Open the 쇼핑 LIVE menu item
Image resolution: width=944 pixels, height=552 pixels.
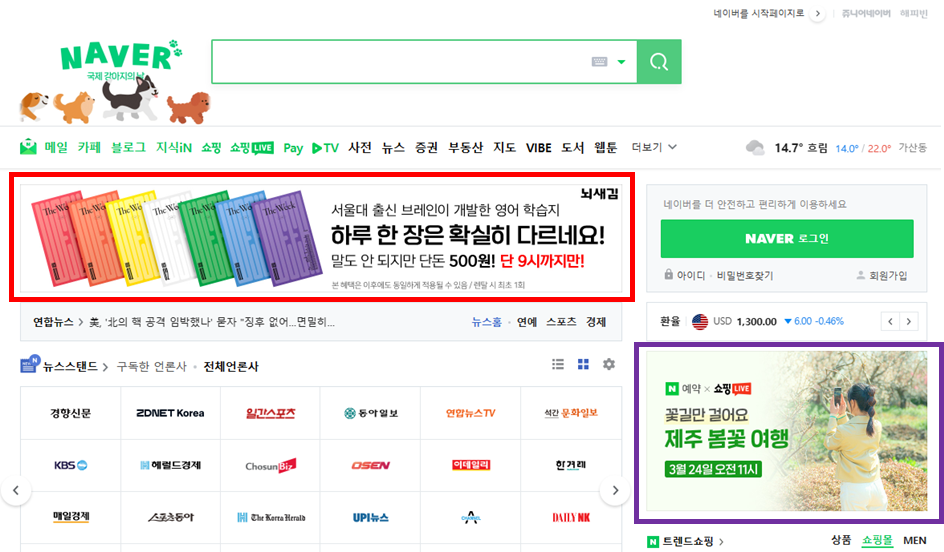(x=252, y=147)
